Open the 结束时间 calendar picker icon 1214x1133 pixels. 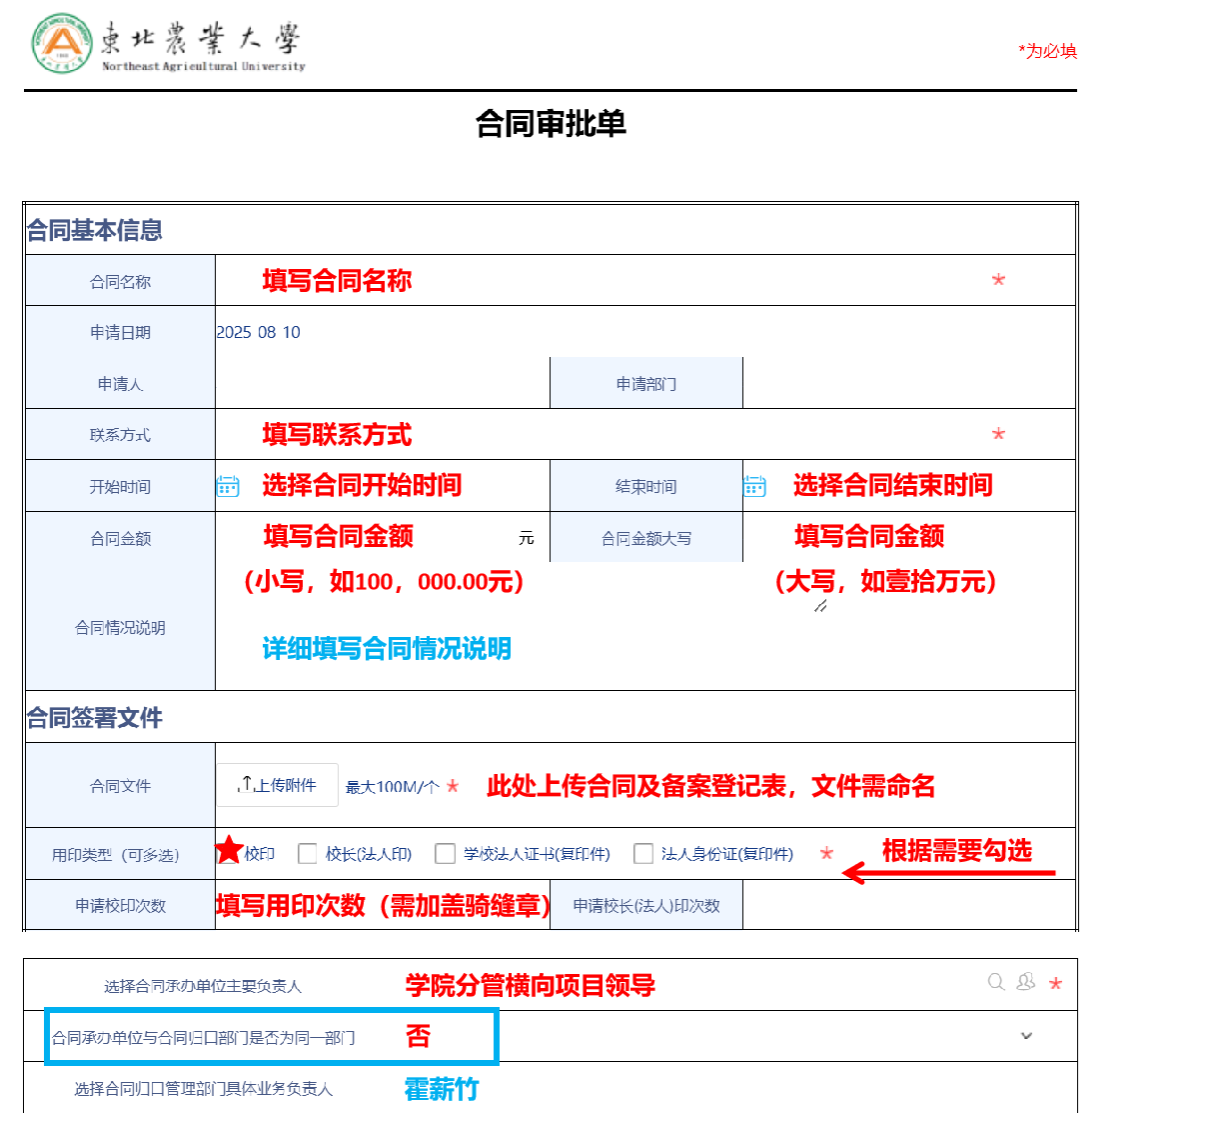click(x=755, y=487)
